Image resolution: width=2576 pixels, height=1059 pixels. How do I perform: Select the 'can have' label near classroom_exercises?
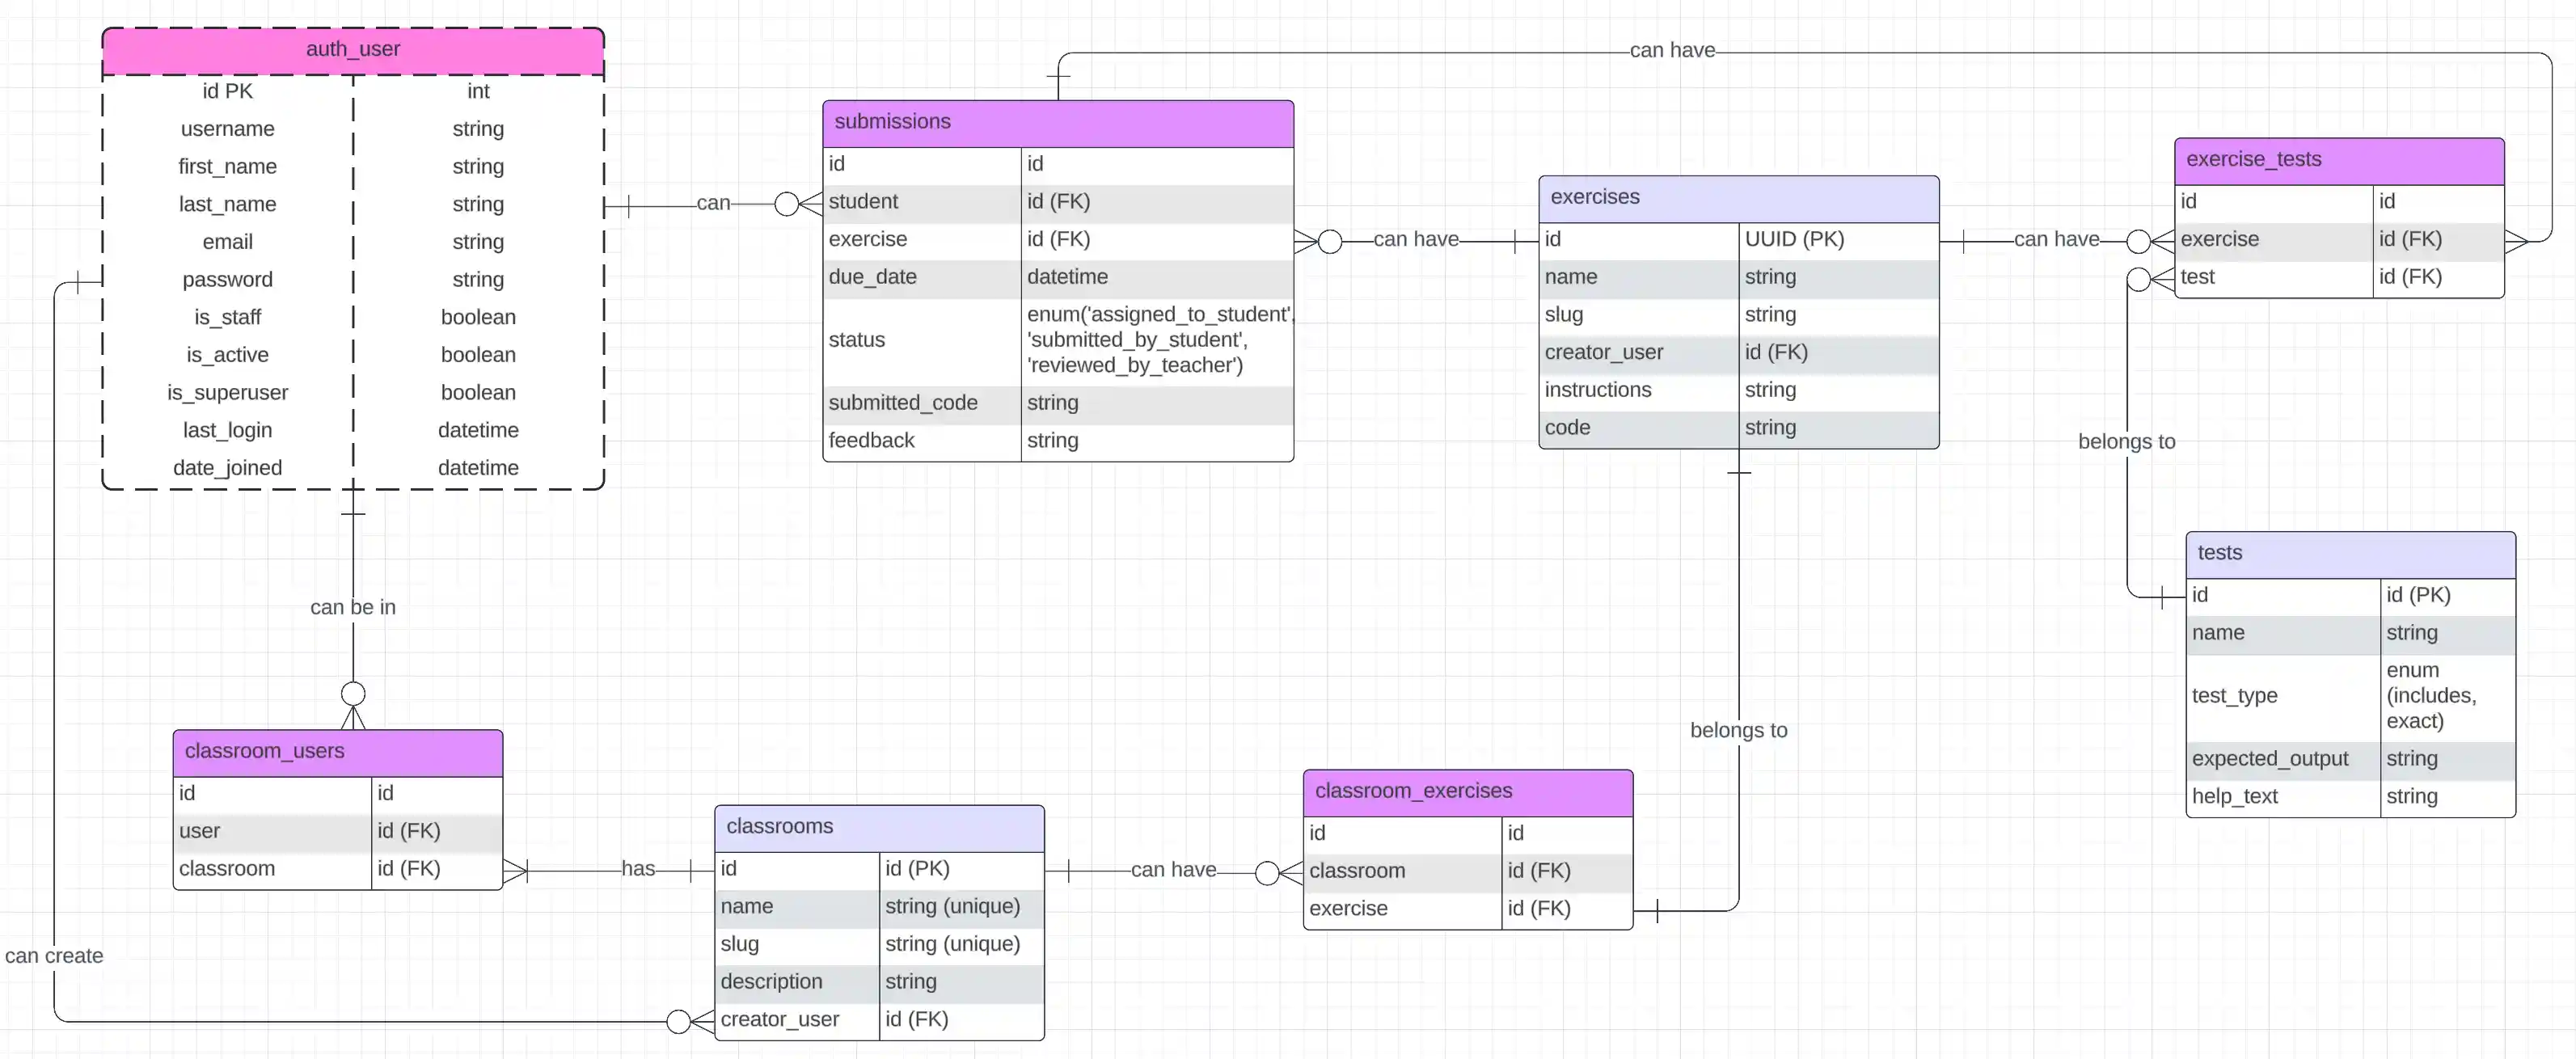pyautogui.click(x=1174, y=869)
